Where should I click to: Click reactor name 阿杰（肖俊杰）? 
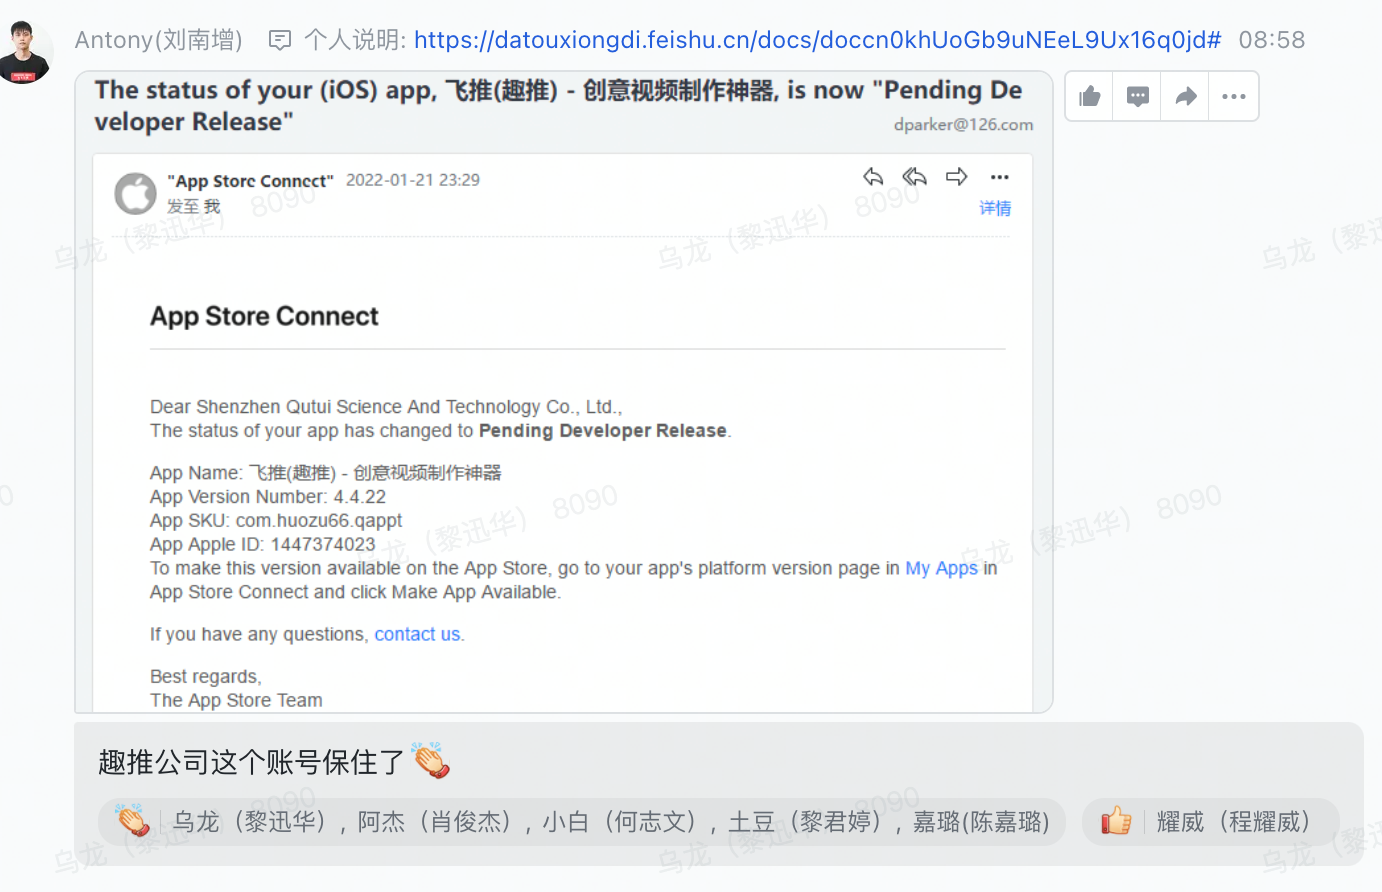[x=435, y=822]
